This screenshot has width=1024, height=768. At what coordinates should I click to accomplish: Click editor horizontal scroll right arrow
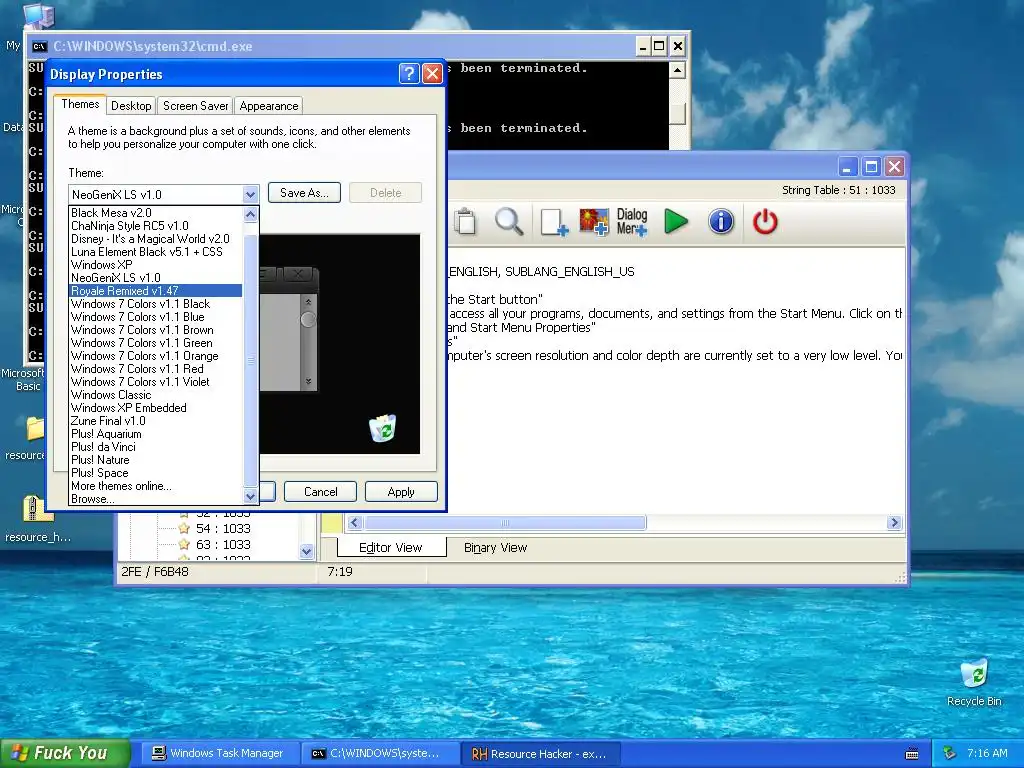894,522
